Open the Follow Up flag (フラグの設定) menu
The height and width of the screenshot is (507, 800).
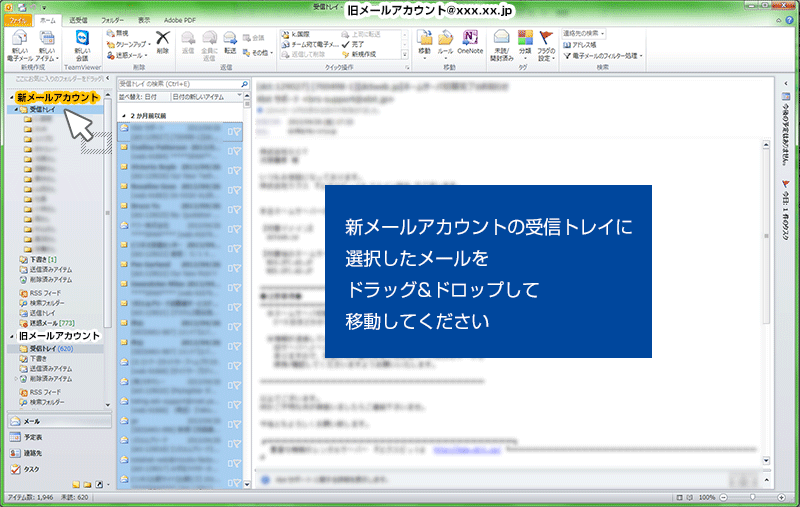[x=546, y=46]
